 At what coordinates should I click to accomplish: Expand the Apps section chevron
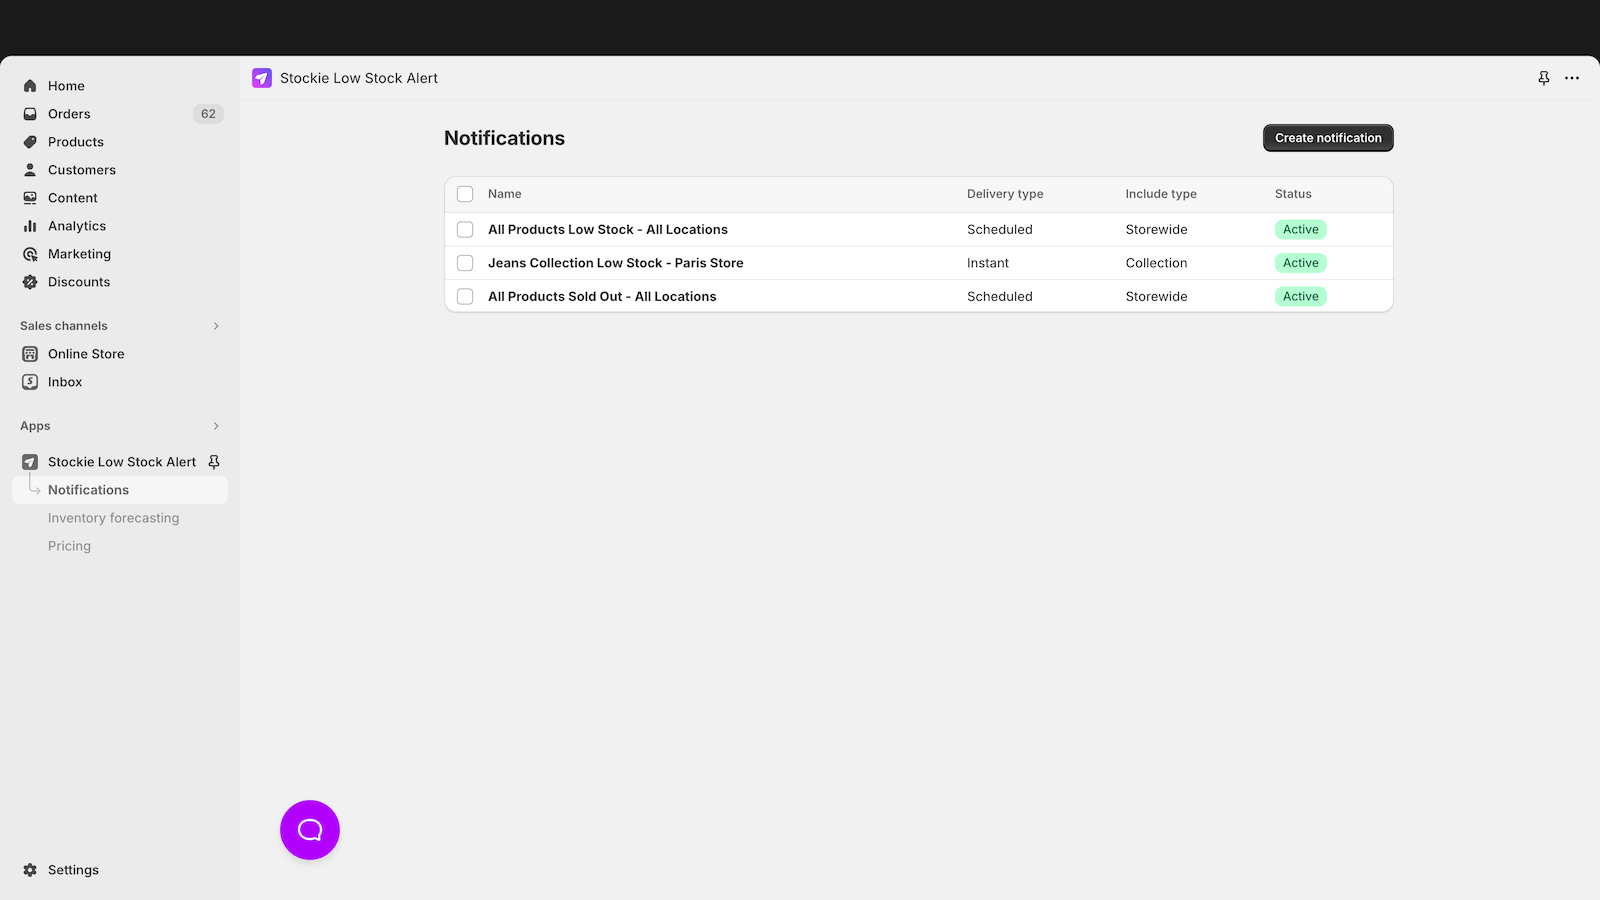pos(216,426)
